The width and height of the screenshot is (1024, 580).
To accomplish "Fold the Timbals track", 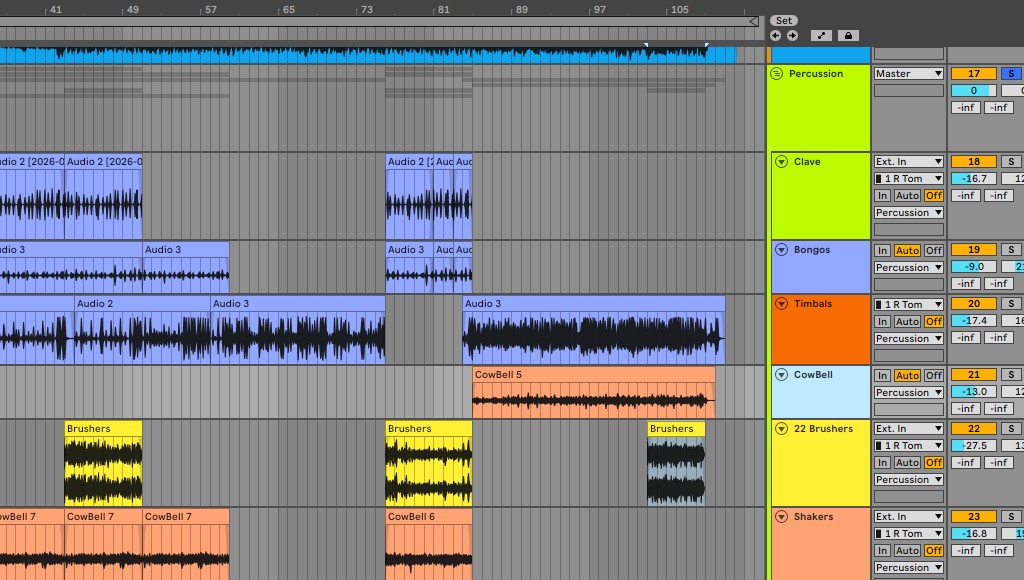I will 781,304.
